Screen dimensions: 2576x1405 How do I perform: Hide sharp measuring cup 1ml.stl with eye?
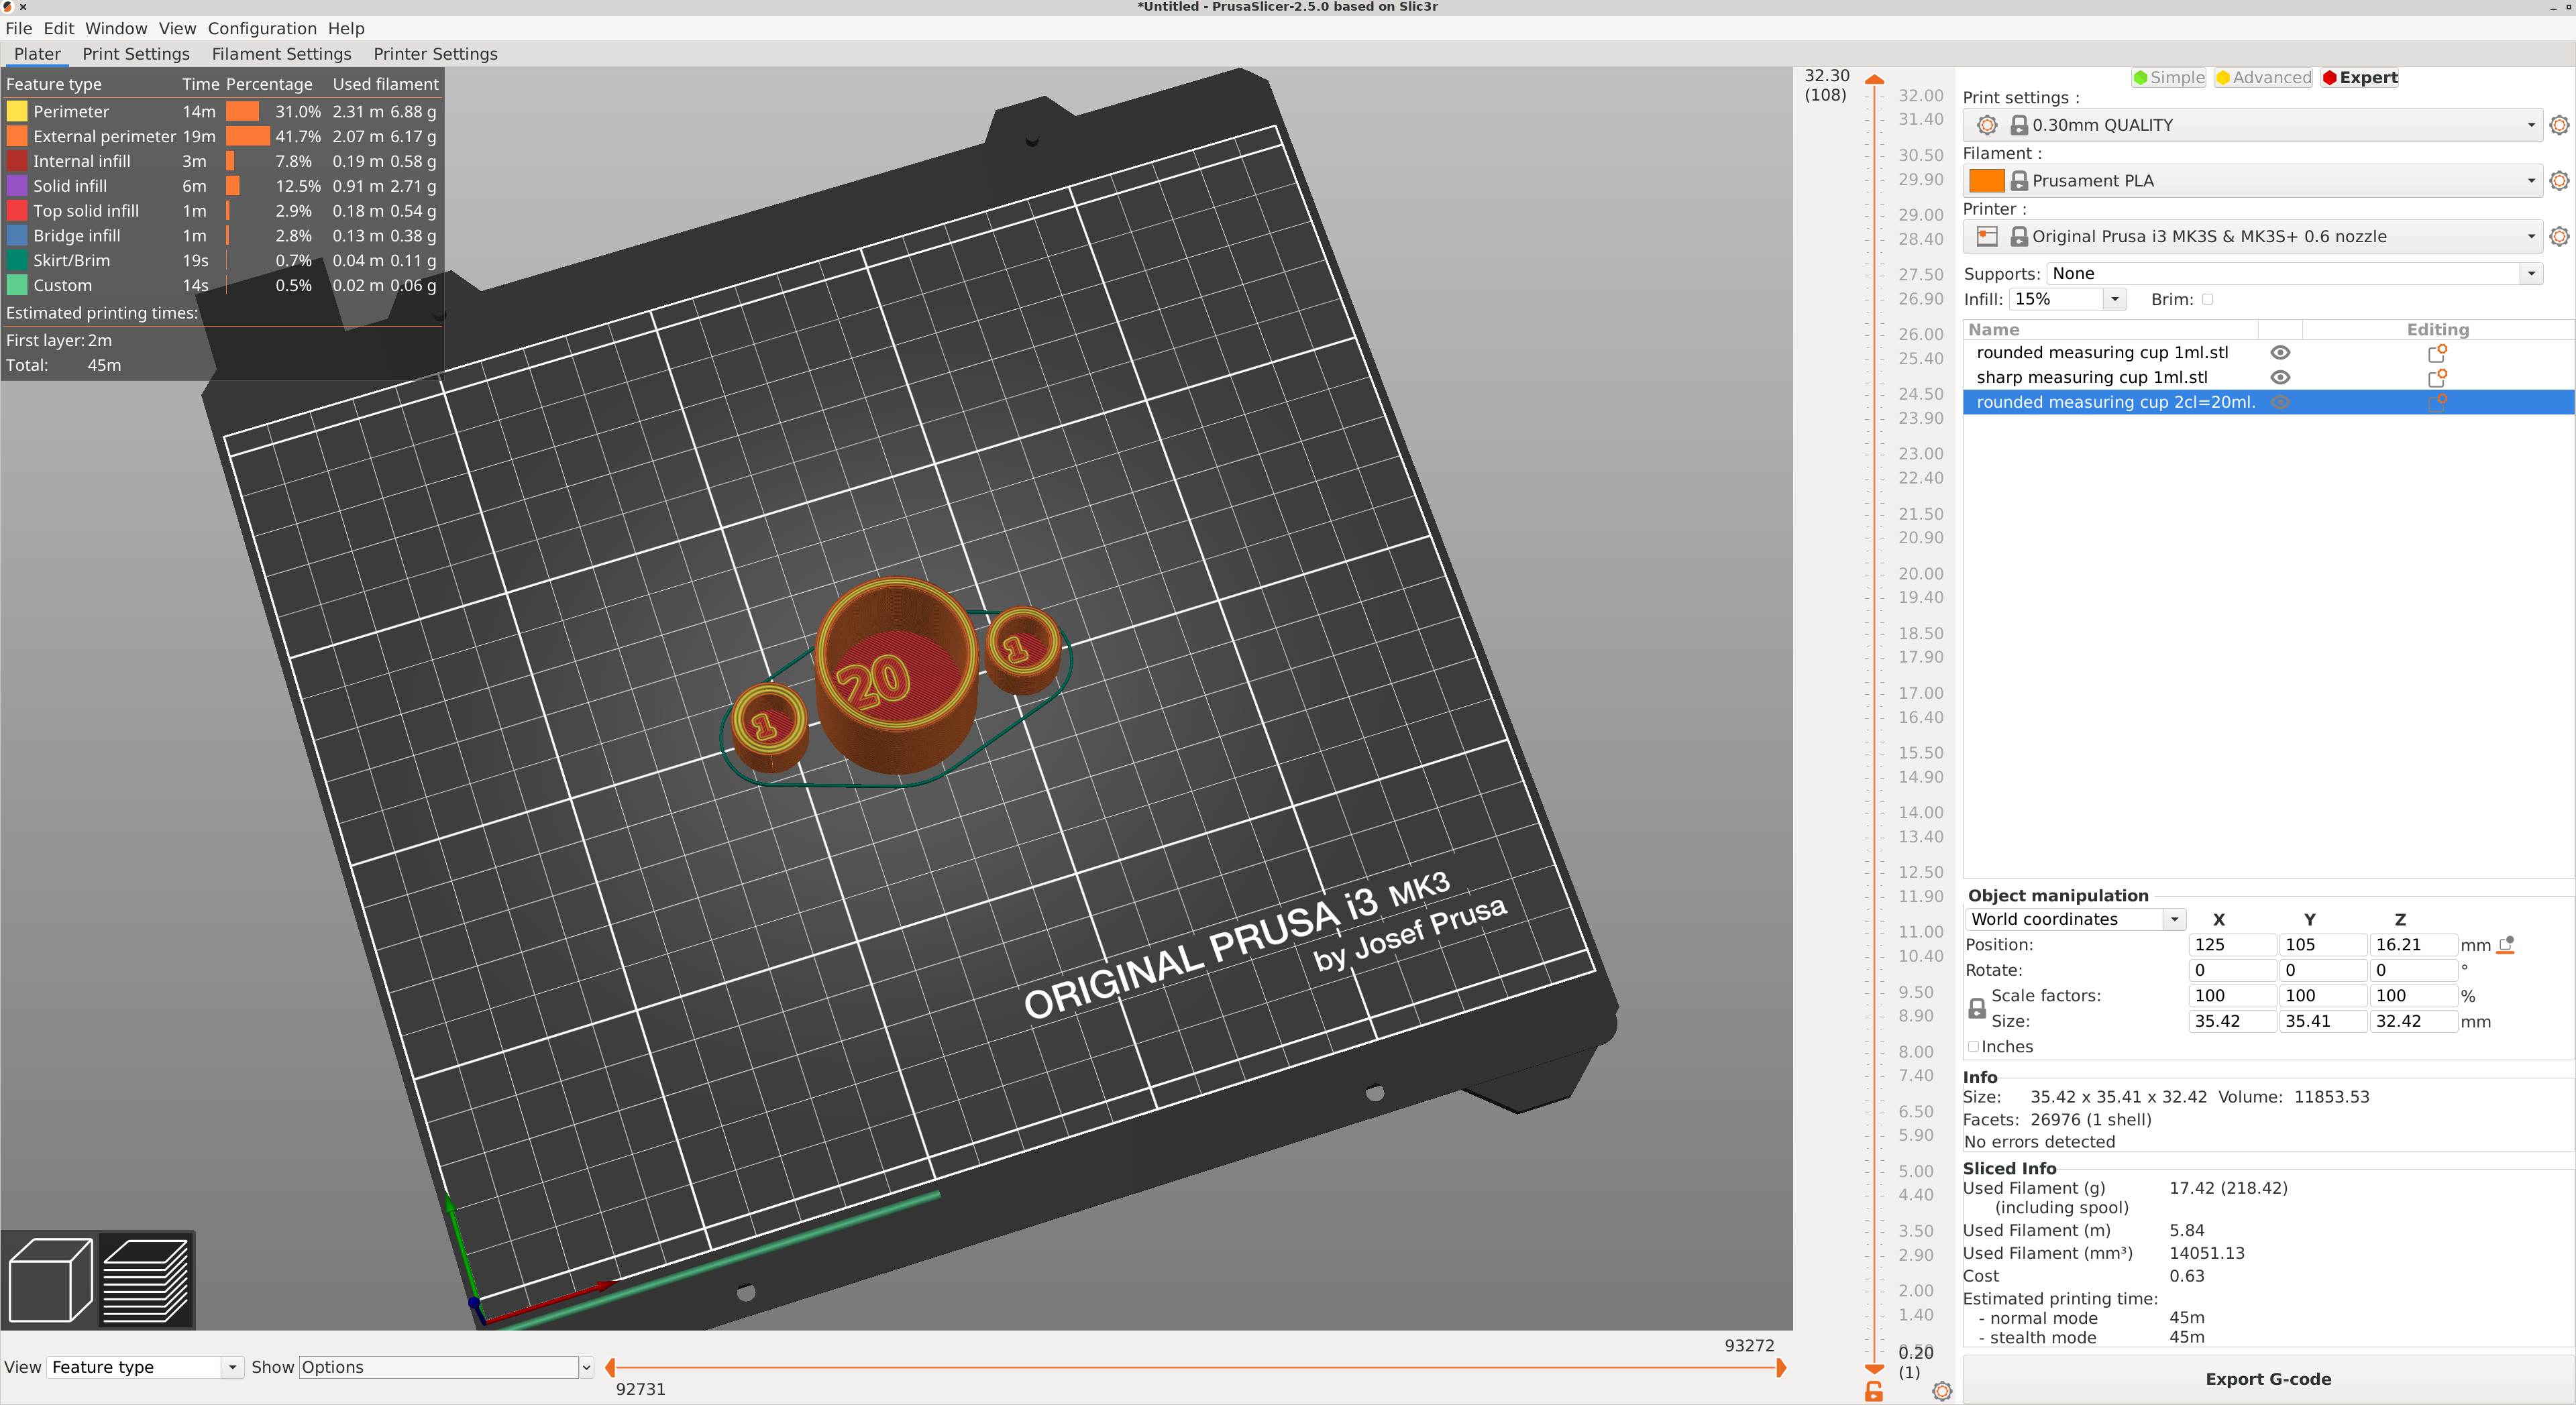tap(2280, 378)
